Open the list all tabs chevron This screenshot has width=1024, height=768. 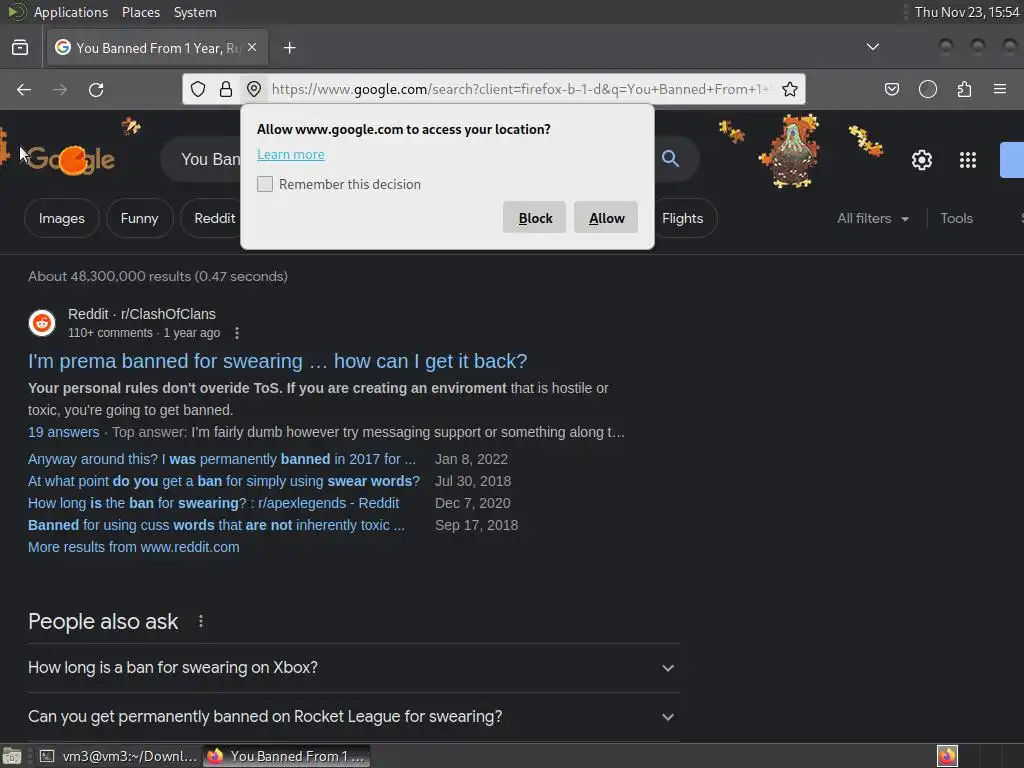pos(872,47)
